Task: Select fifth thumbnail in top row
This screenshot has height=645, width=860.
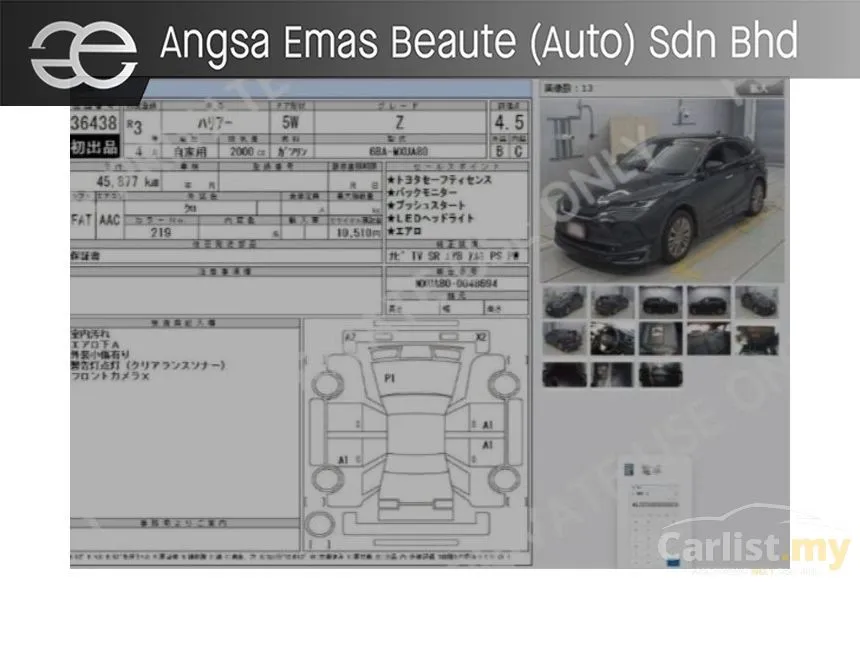Action: coord(757,302)
